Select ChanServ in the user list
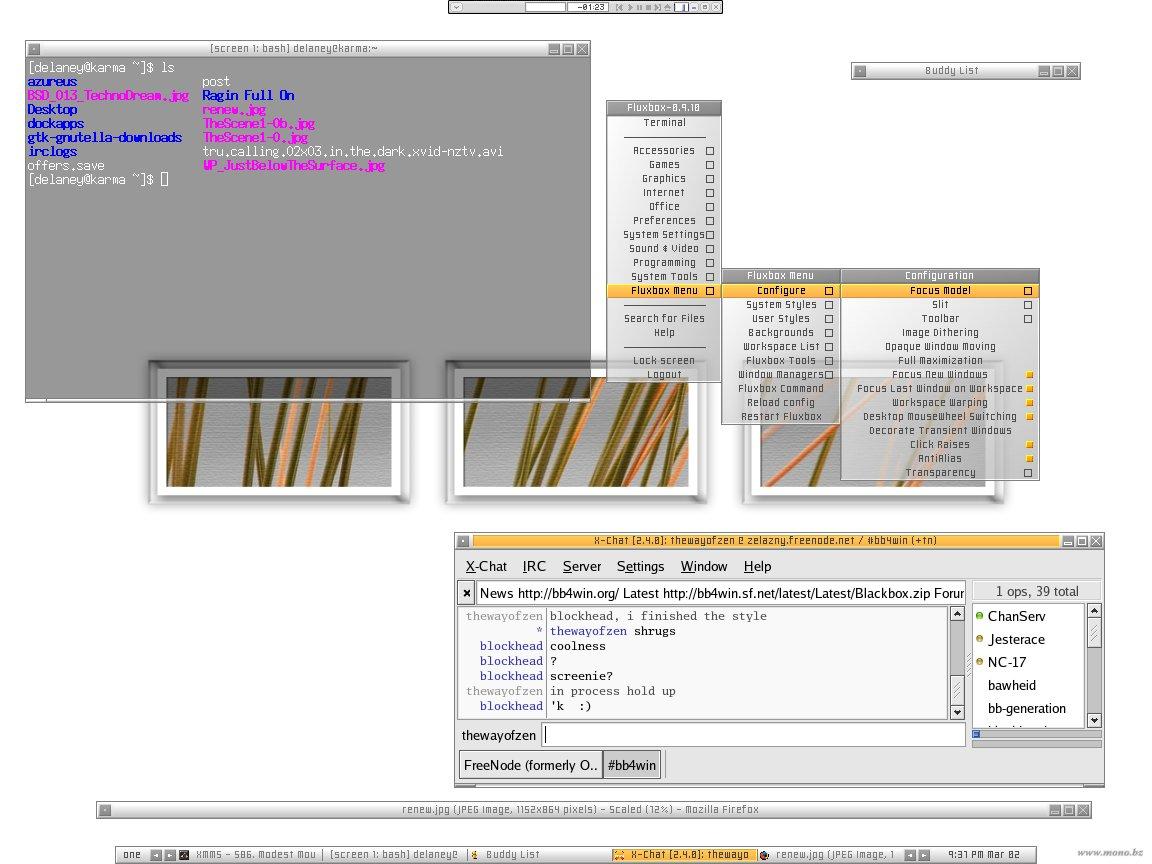This screenshot has width=1152, height=864. [x=1016, y=616]
